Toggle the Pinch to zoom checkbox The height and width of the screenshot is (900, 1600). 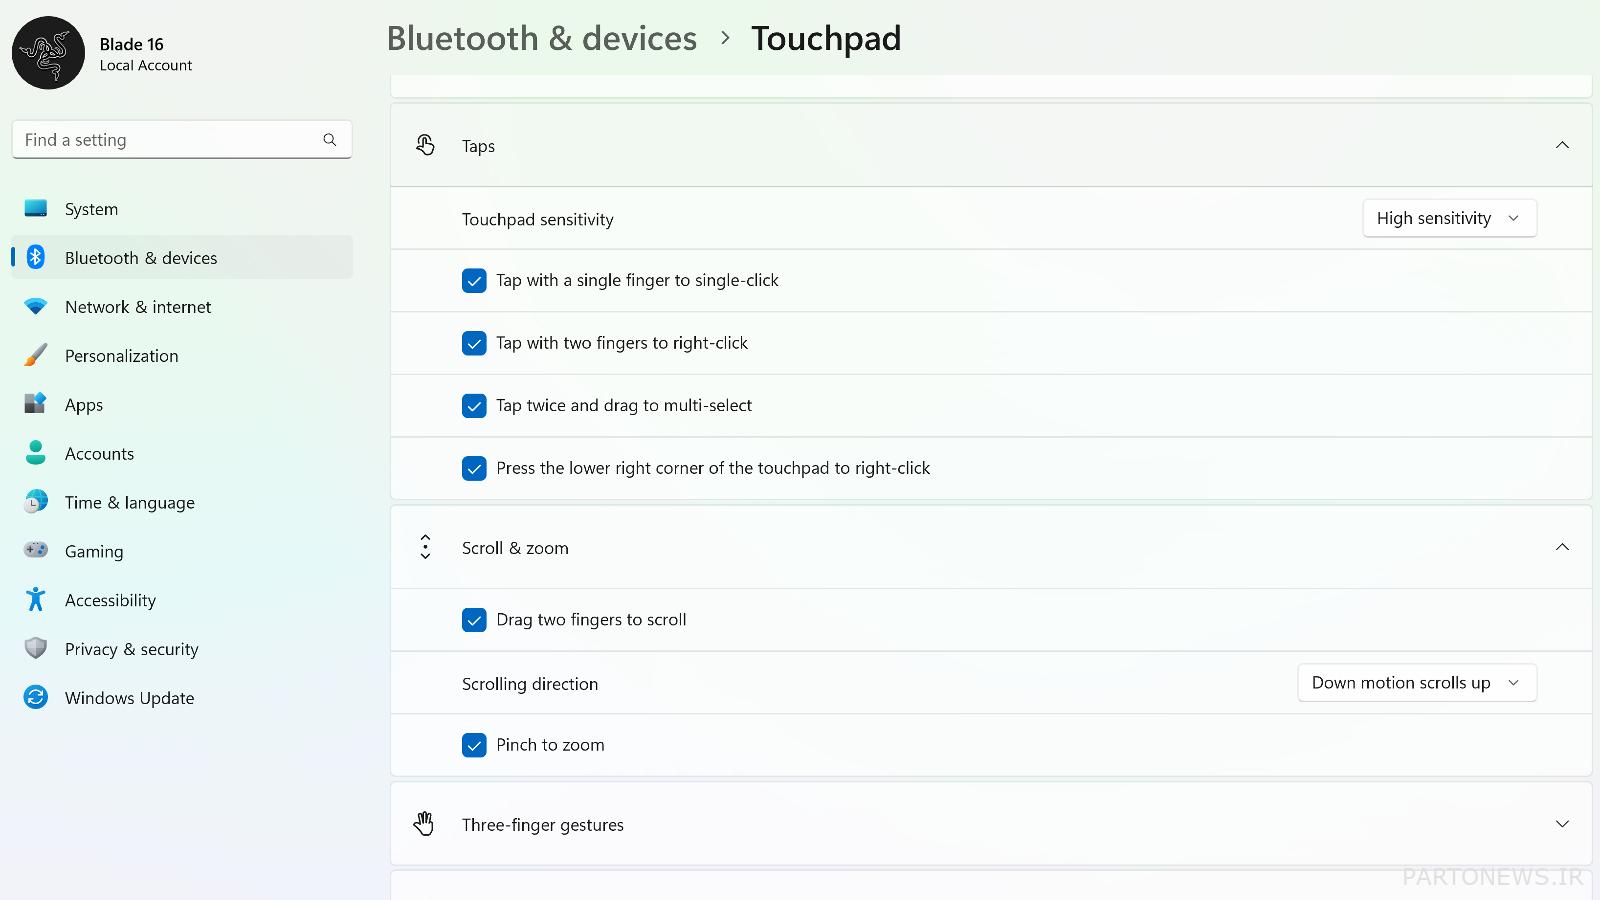pyautogui.click(x=474, y=745)
